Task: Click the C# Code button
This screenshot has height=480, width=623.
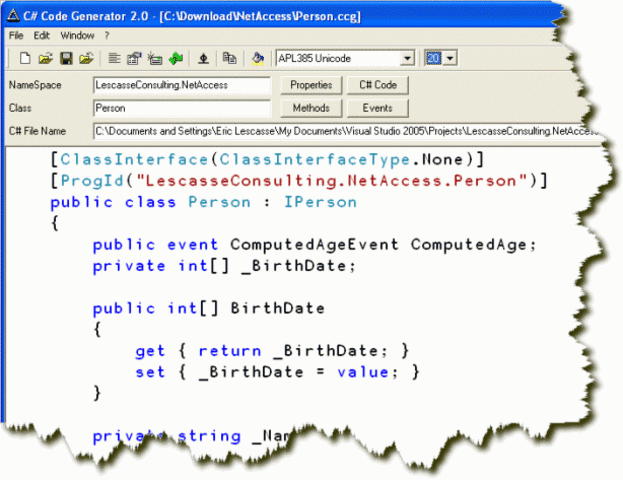Action: (377, 85)
